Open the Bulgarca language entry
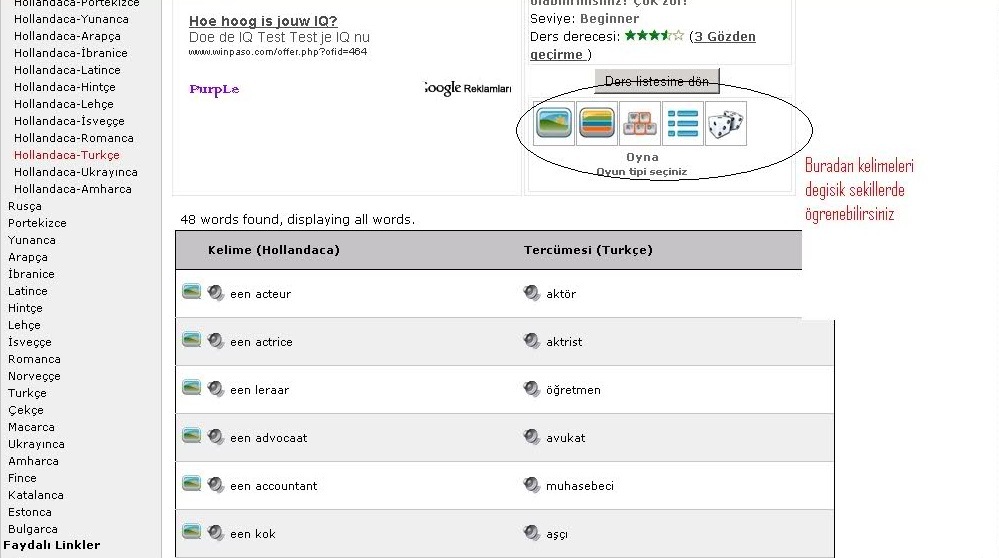 [33, 529]
